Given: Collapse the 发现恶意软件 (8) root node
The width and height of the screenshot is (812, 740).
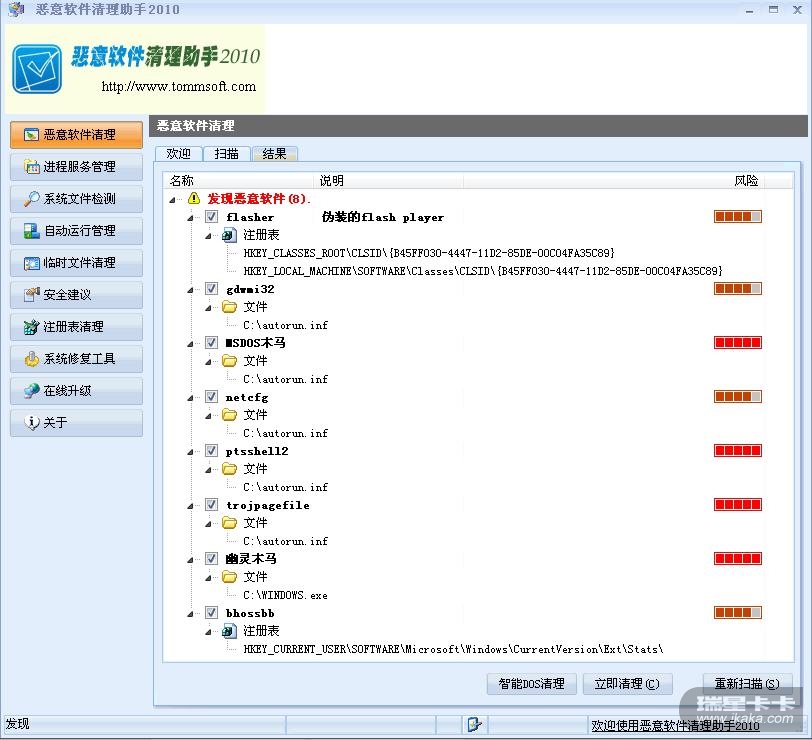Looking at the screenshot, I should [x=172, y=199].
